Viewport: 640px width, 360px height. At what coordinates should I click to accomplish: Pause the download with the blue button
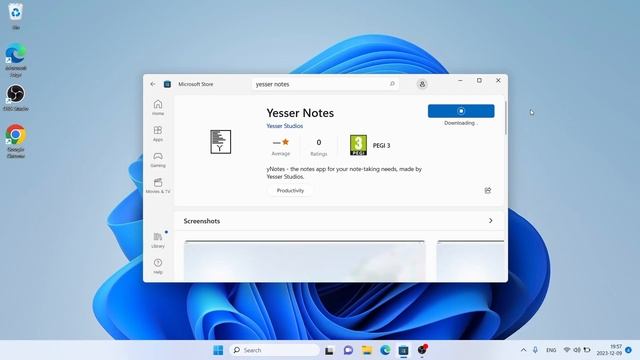[x=461, y=111]
